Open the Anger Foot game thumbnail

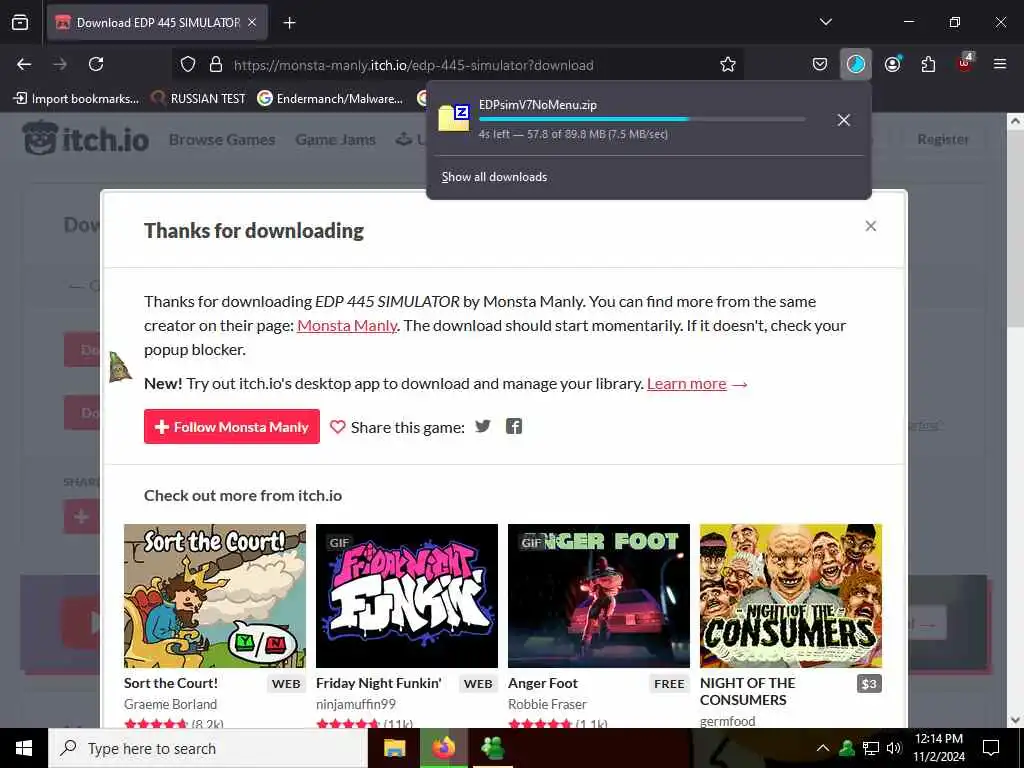(x=599, y=596)
